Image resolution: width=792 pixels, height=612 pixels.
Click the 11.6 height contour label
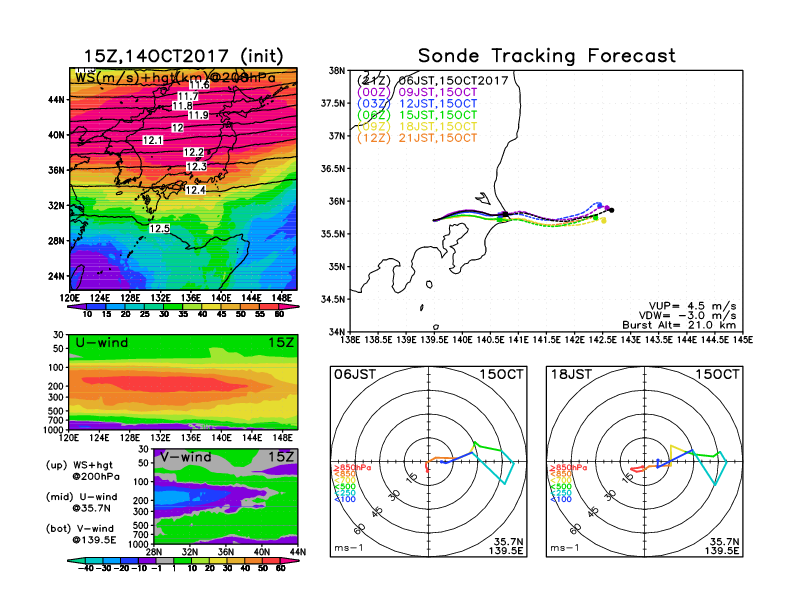tap(200, 86)
